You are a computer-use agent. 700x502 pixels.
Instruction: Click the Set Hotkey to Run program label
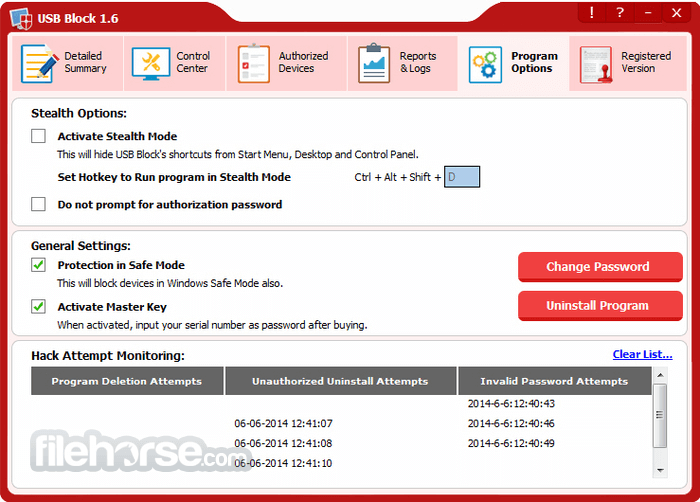[174, 177]
